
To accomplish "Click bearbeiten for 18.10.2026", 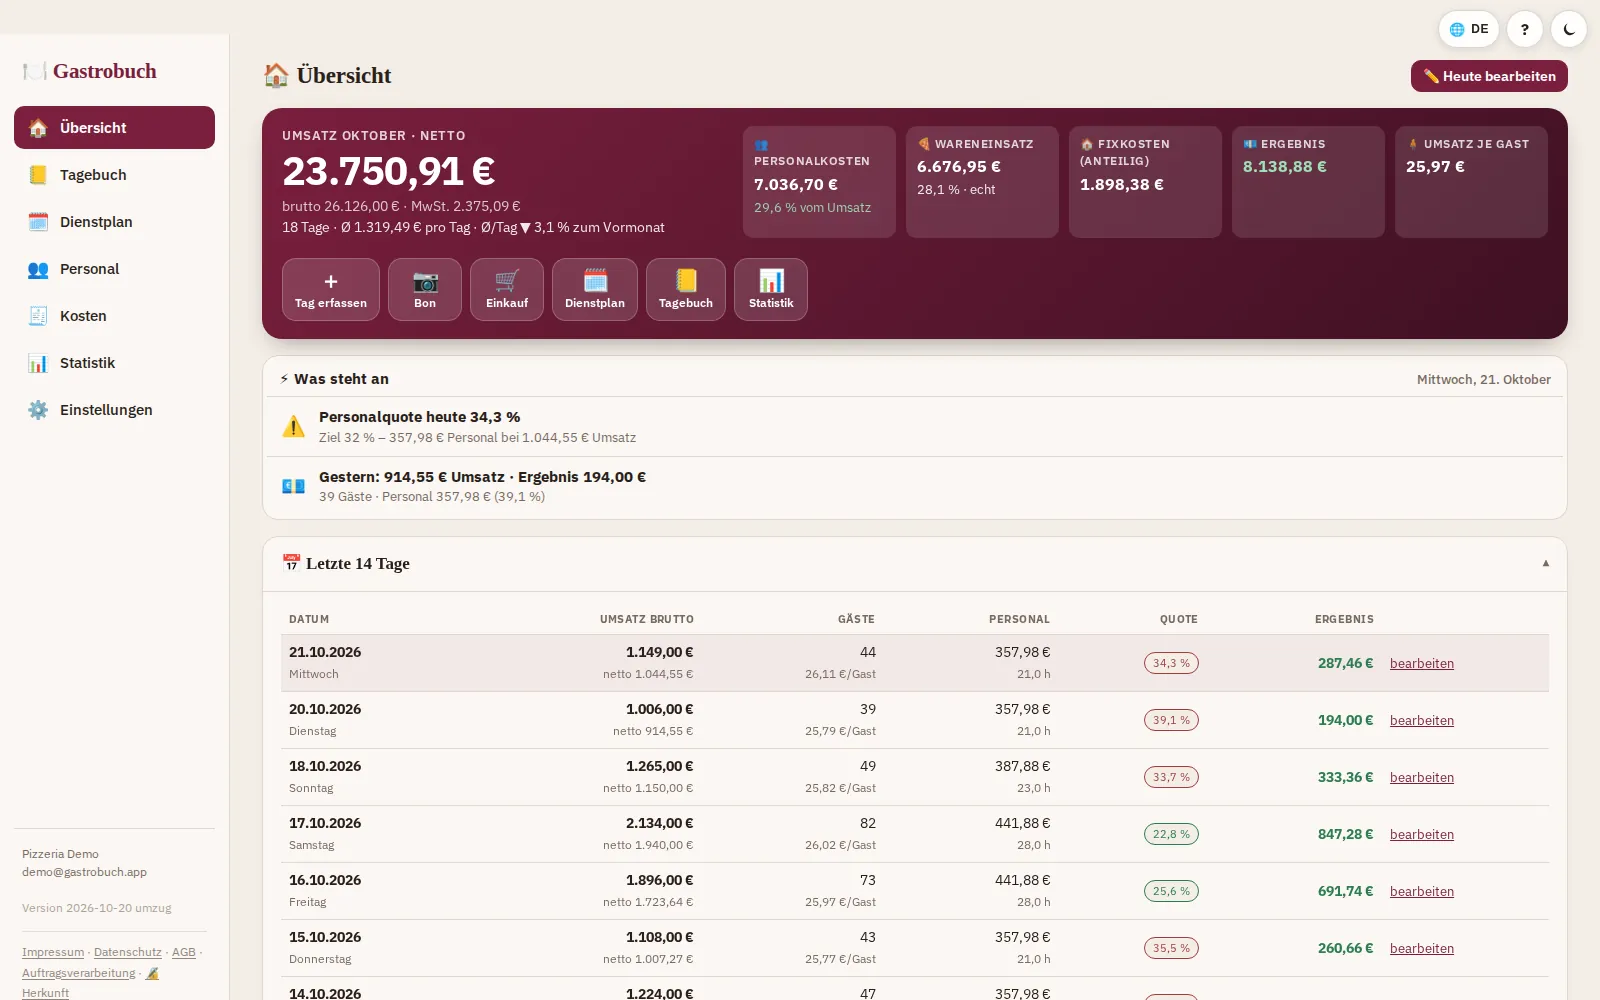I will pyautogui.click(x=1422, y=777).
